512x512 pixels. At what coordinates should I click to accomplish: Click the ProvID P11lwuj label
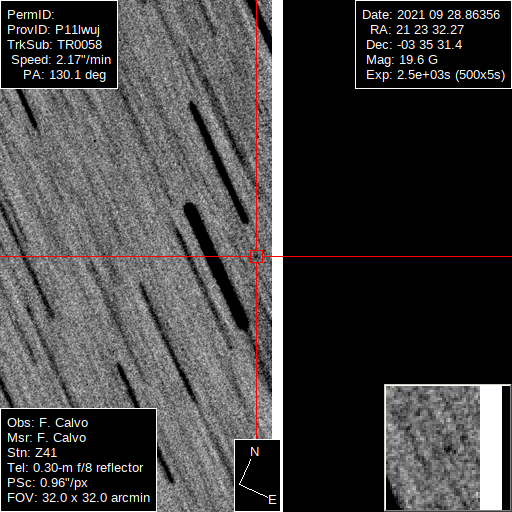(53, 30)
